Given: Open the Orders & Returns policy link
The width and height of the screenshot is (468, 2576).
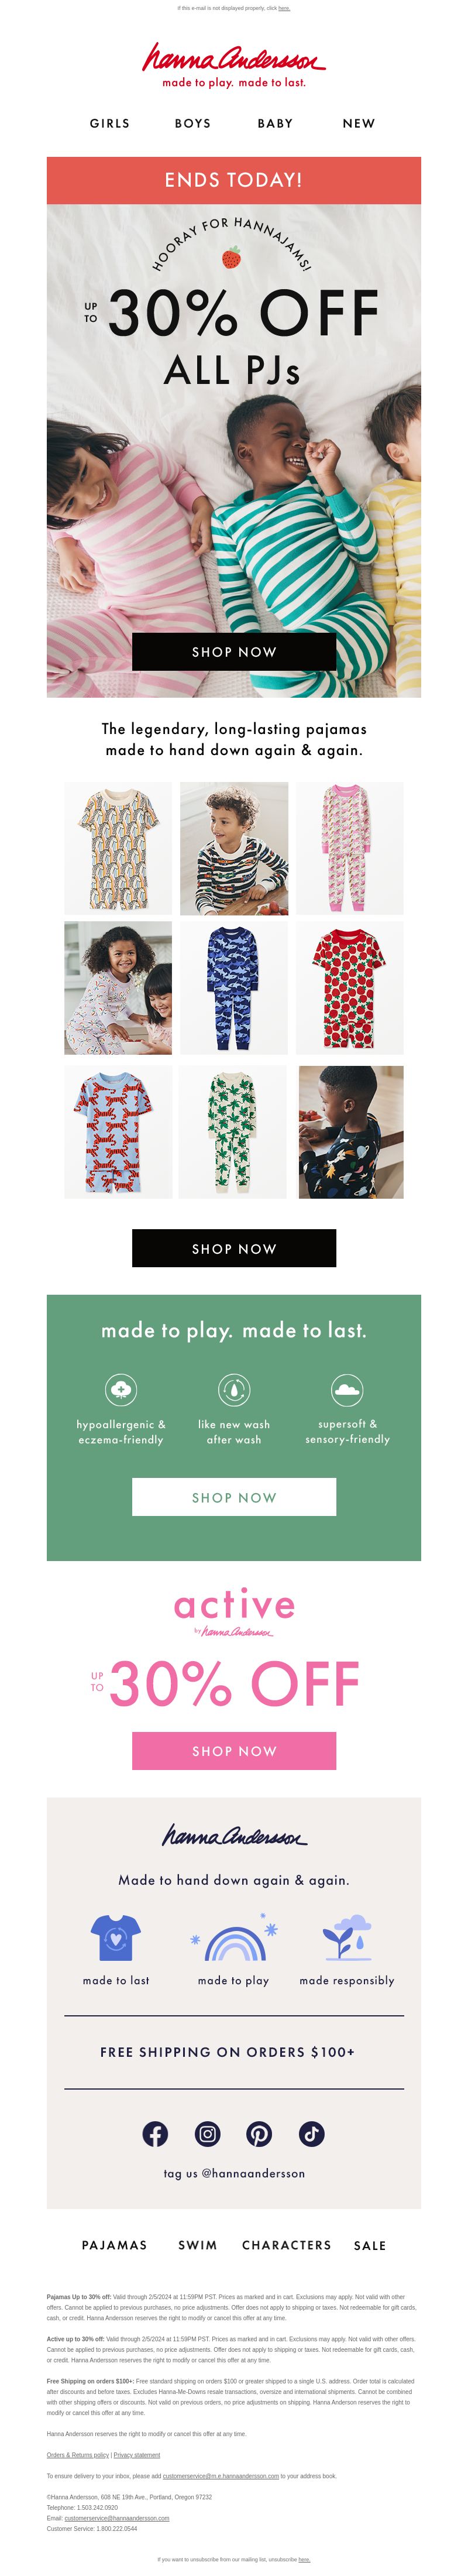Looking at the screenshot, I should (77, 2454).
